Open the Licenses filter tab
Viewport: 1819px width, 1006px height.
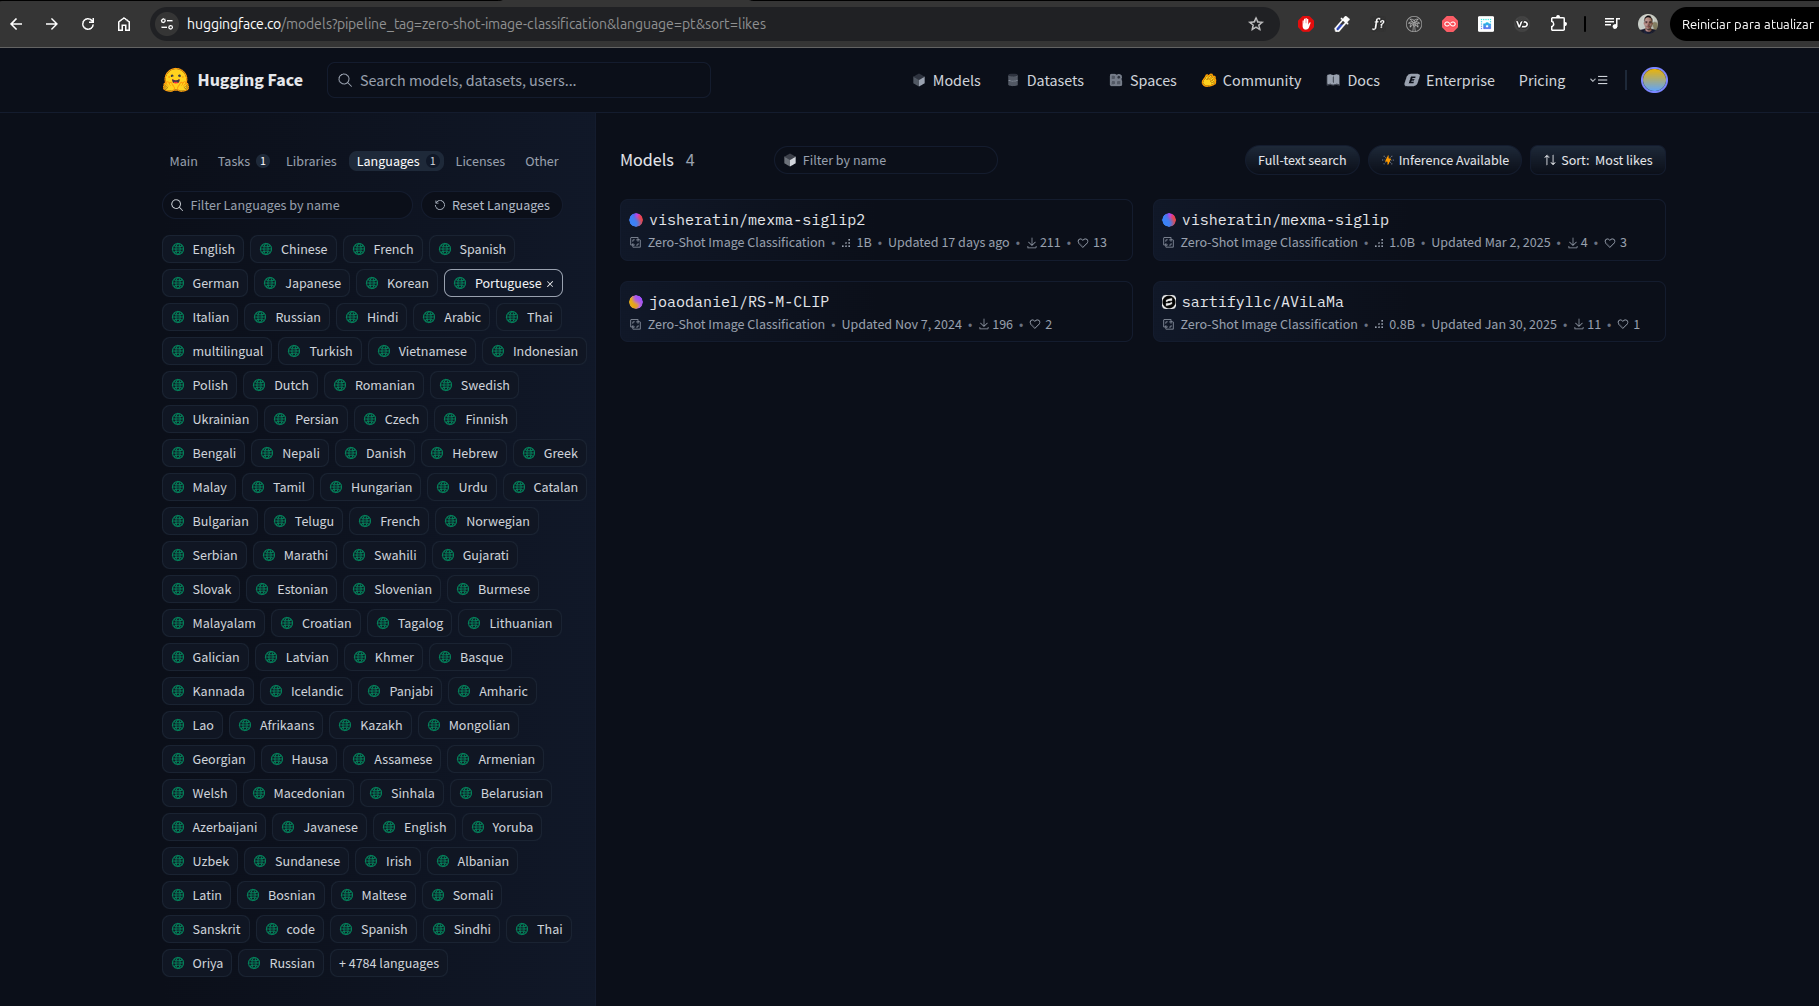[480, 161]
